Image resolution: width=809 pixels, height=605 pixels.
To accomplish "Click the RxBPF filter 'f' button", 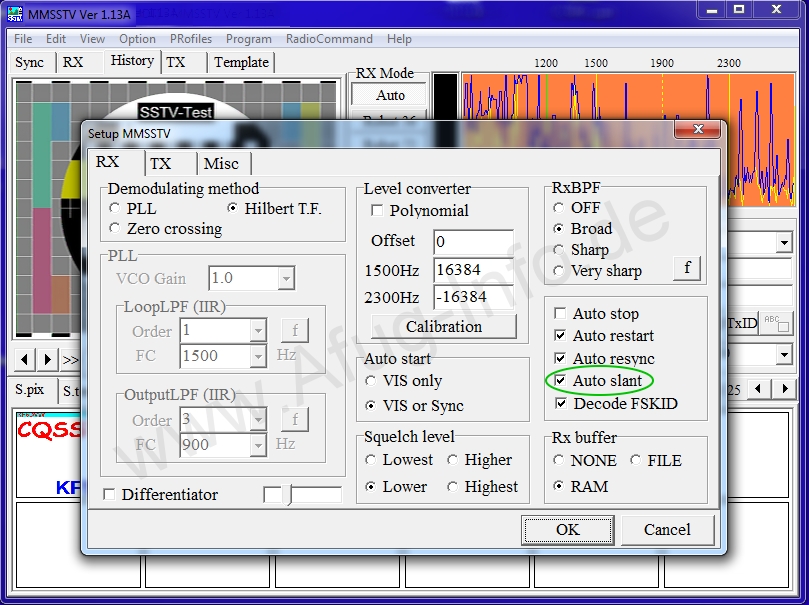I will [687, 268].
